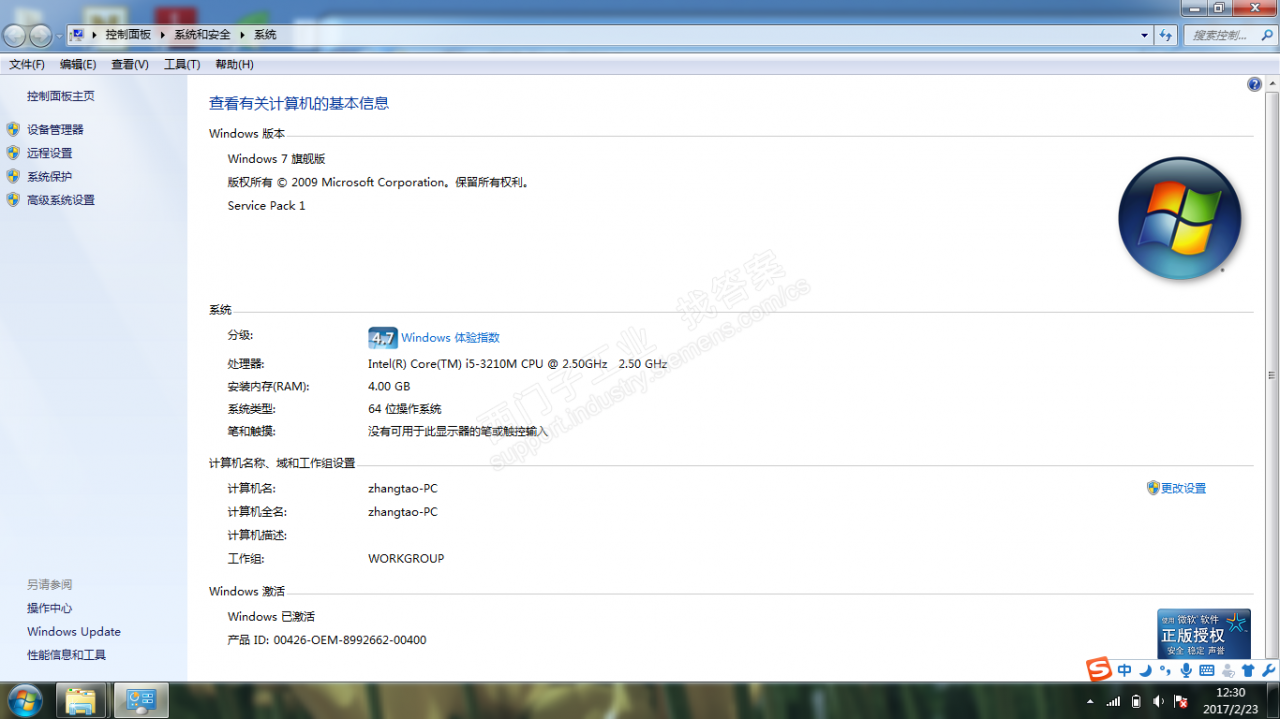This screenshot has height=719, width=1280.
Task: Open the 帮助(H) menu
Action: pos(234,64)
